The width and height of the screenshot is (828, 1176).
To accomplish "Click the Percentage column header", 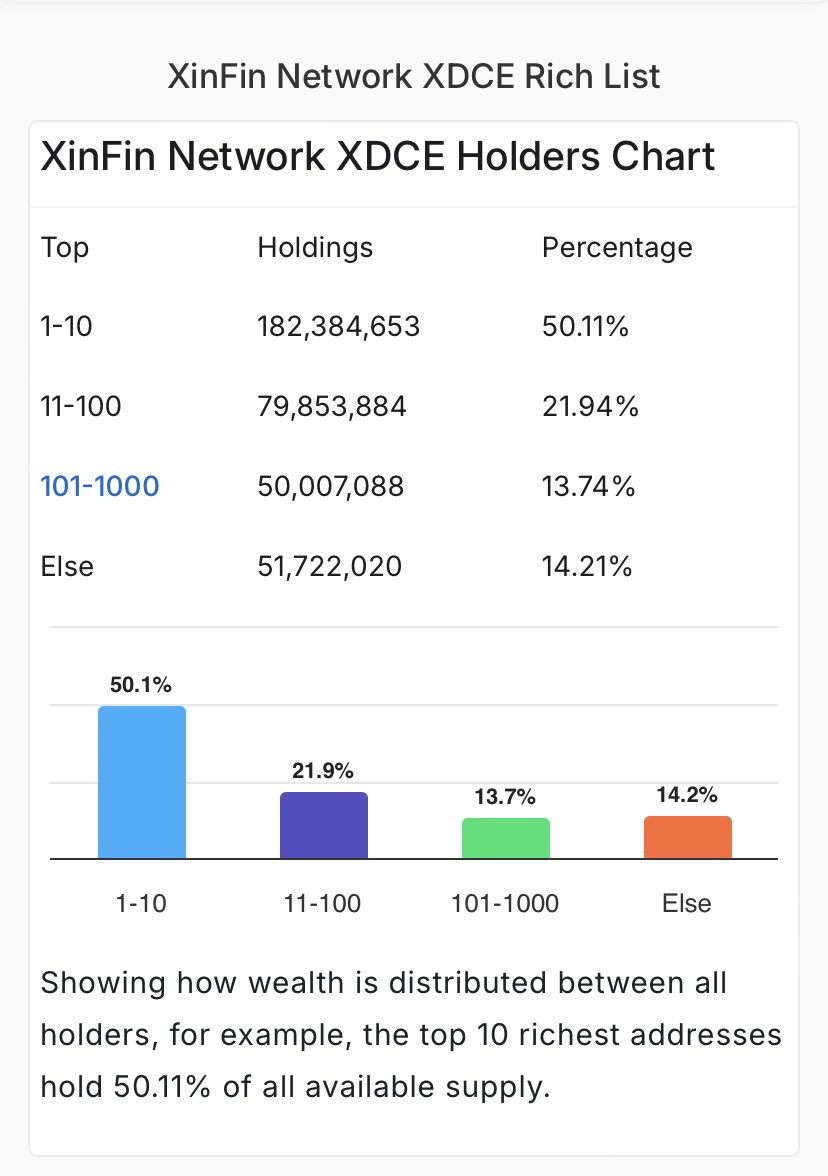I will [x=616, y=247].
